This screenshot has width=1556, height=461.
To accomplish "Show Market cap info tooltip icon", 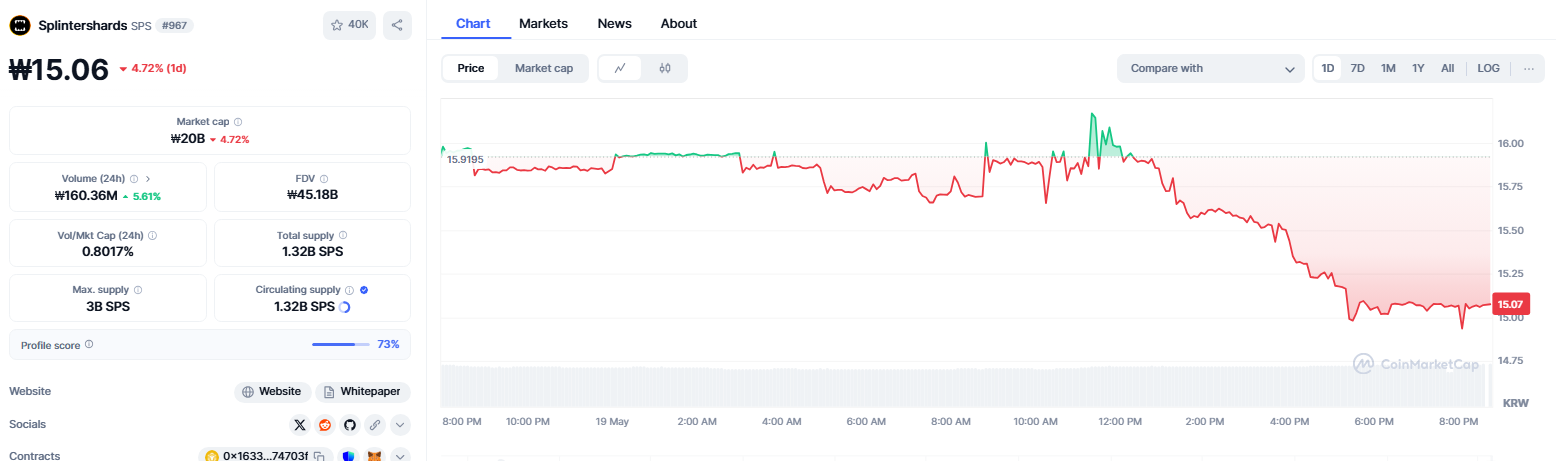I will [238, 121].
